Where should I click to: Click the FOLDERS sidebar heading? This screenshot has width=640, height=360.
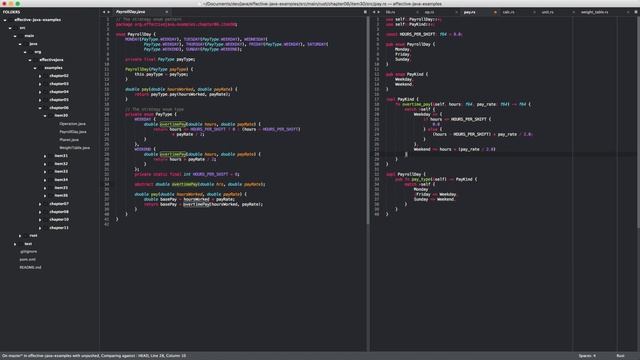pos(11,12)
